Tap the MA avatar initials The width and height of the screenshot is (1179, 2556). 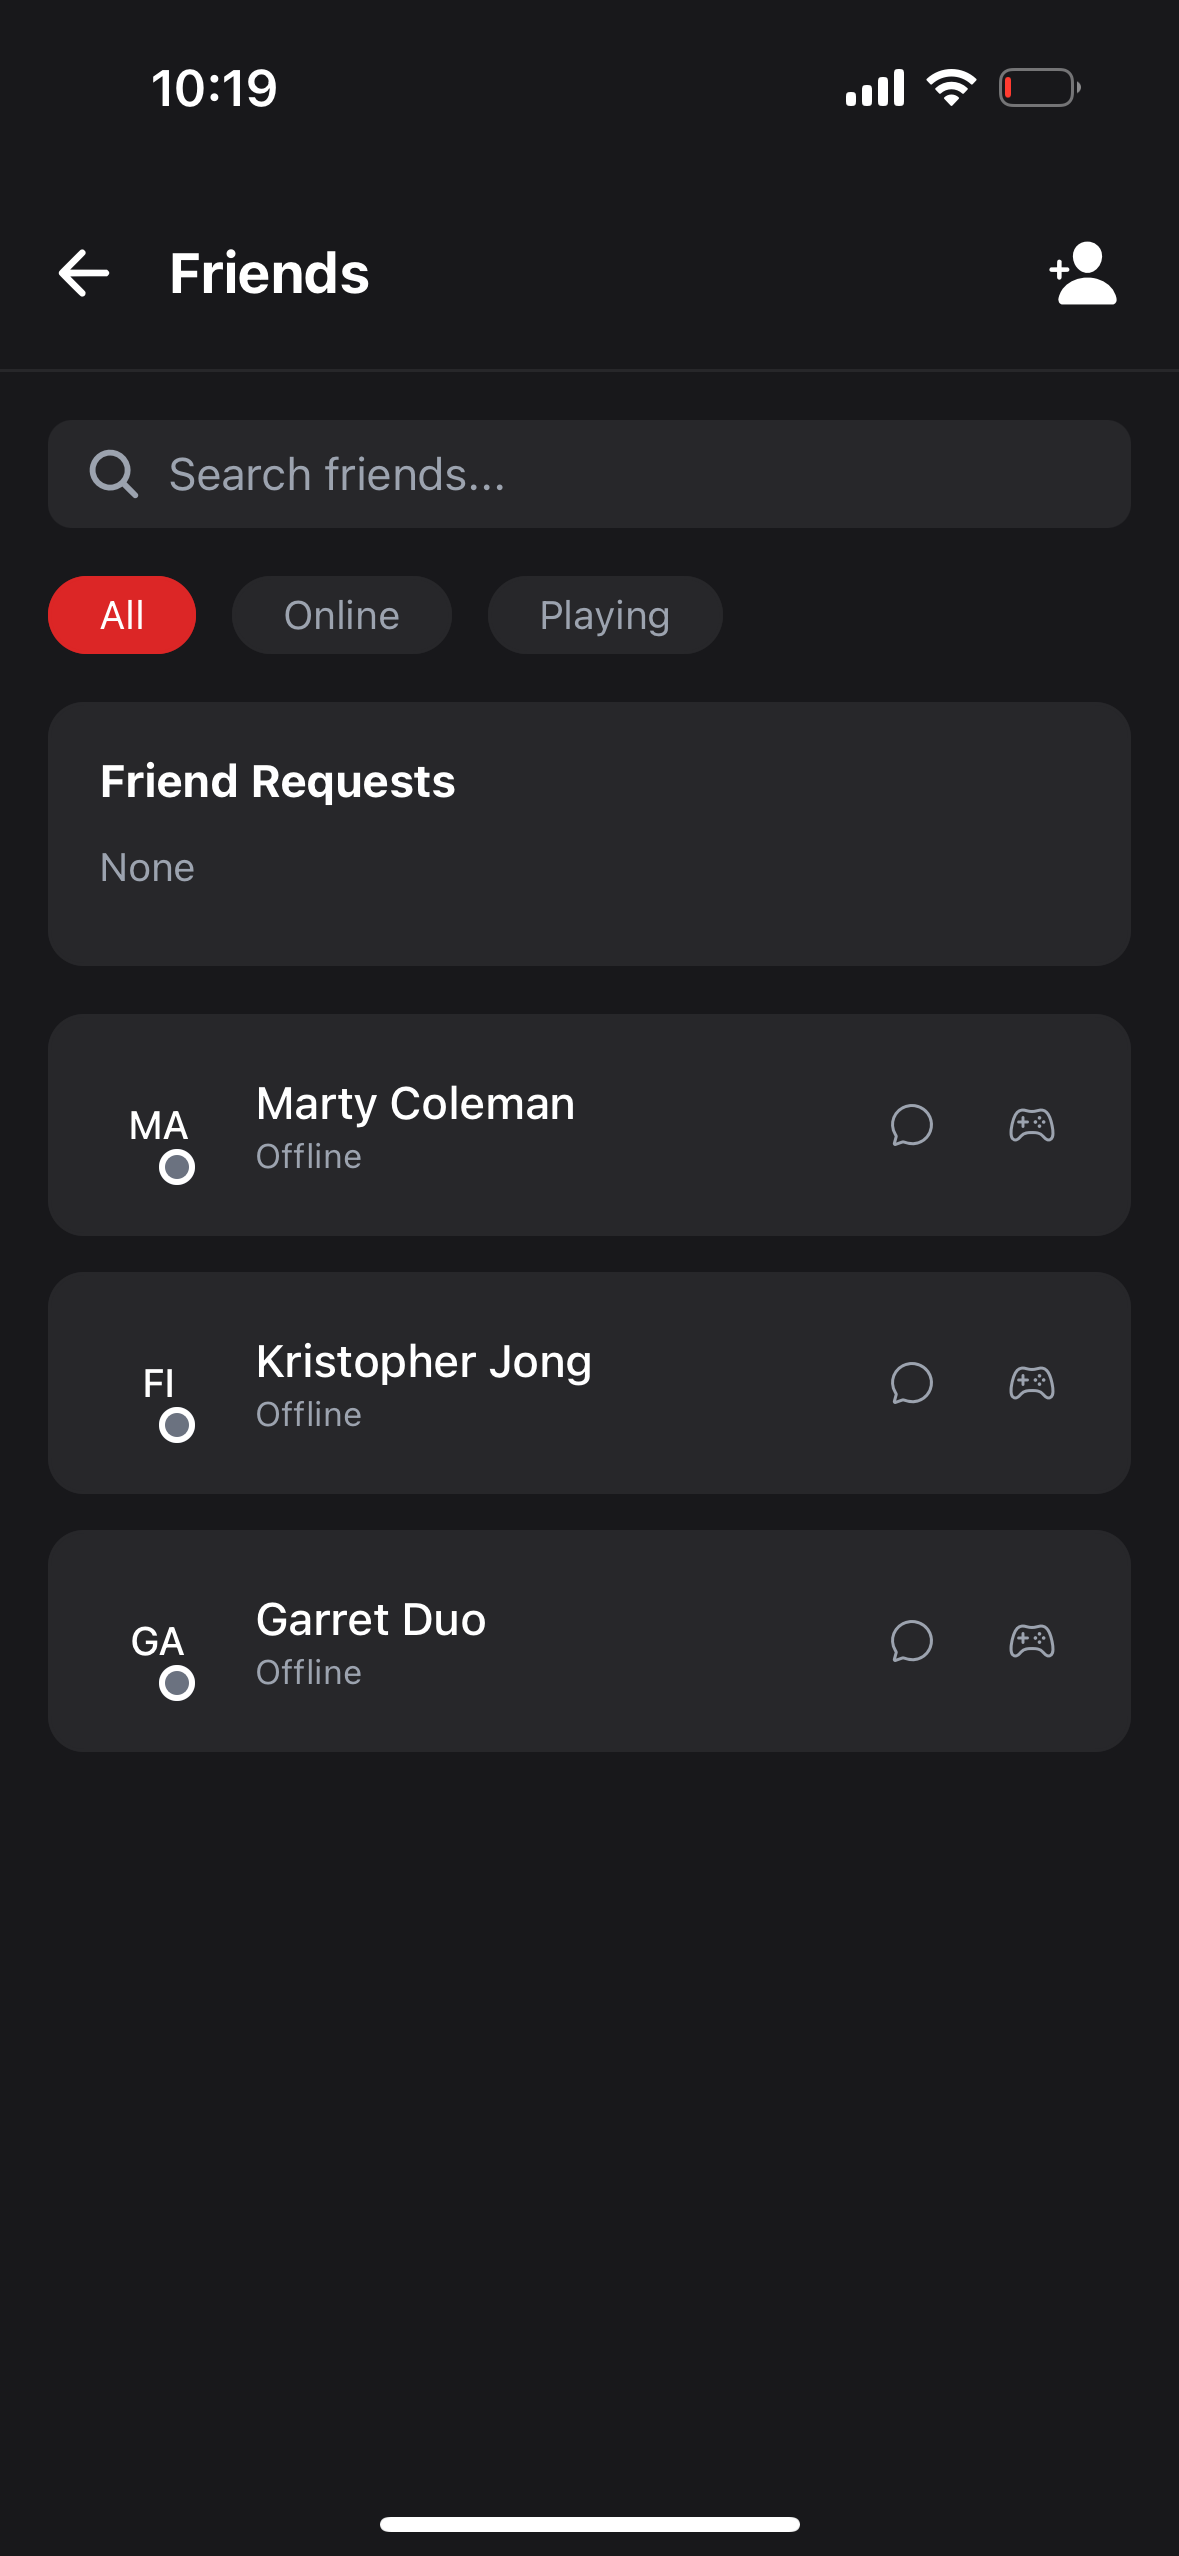158,1126
